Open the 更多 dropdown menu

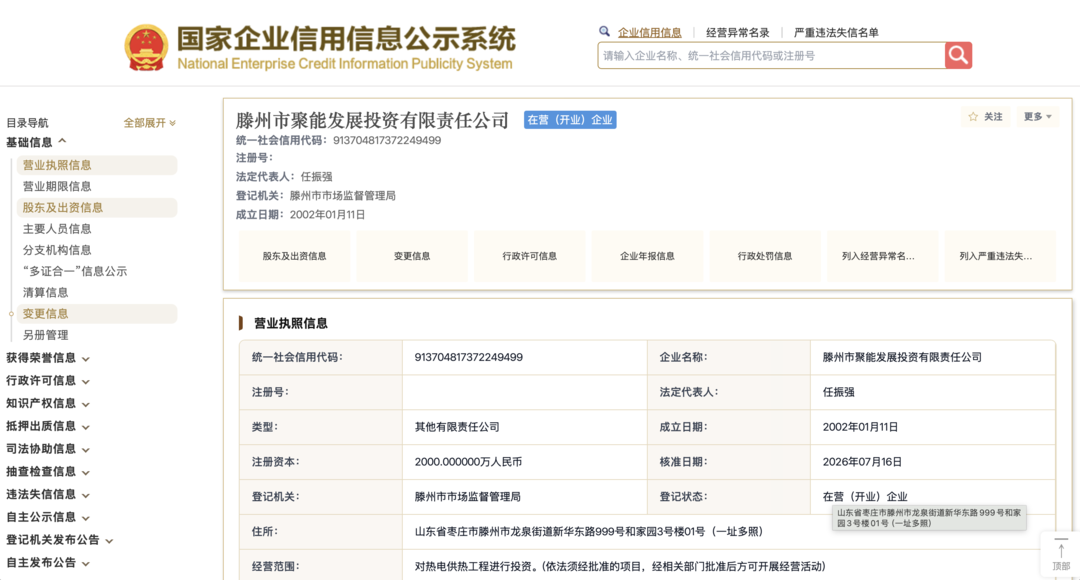1037,117
